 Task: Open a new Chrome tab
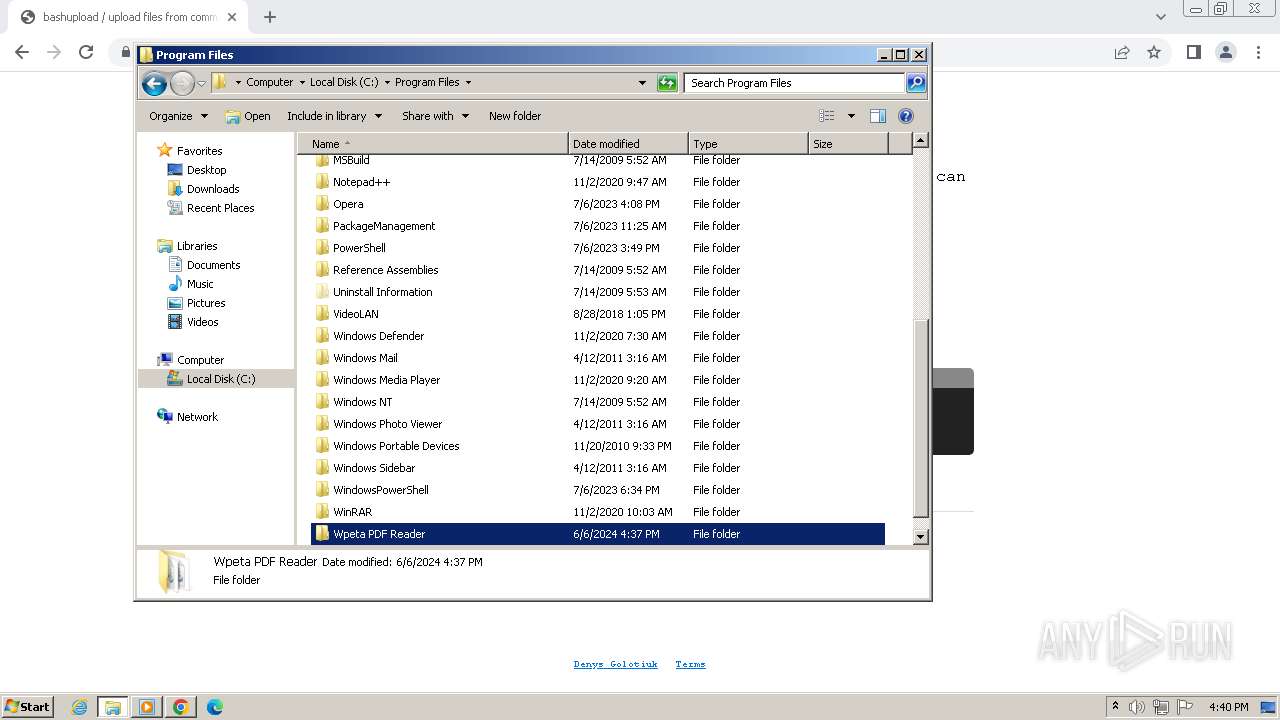tap(269, 17)
